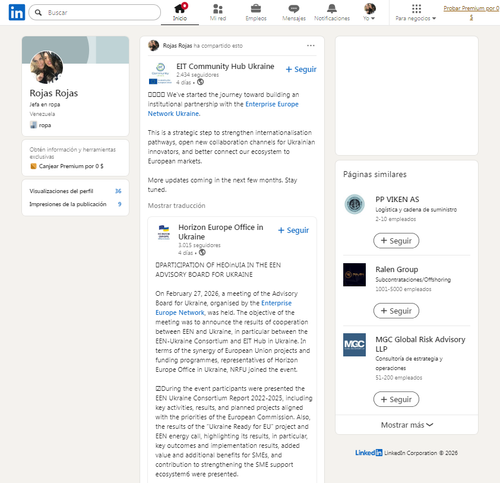Screen dimensions: 500x483
Task: Click the small avatar beside 'ha compartido esto'
Action: [153, 46]
